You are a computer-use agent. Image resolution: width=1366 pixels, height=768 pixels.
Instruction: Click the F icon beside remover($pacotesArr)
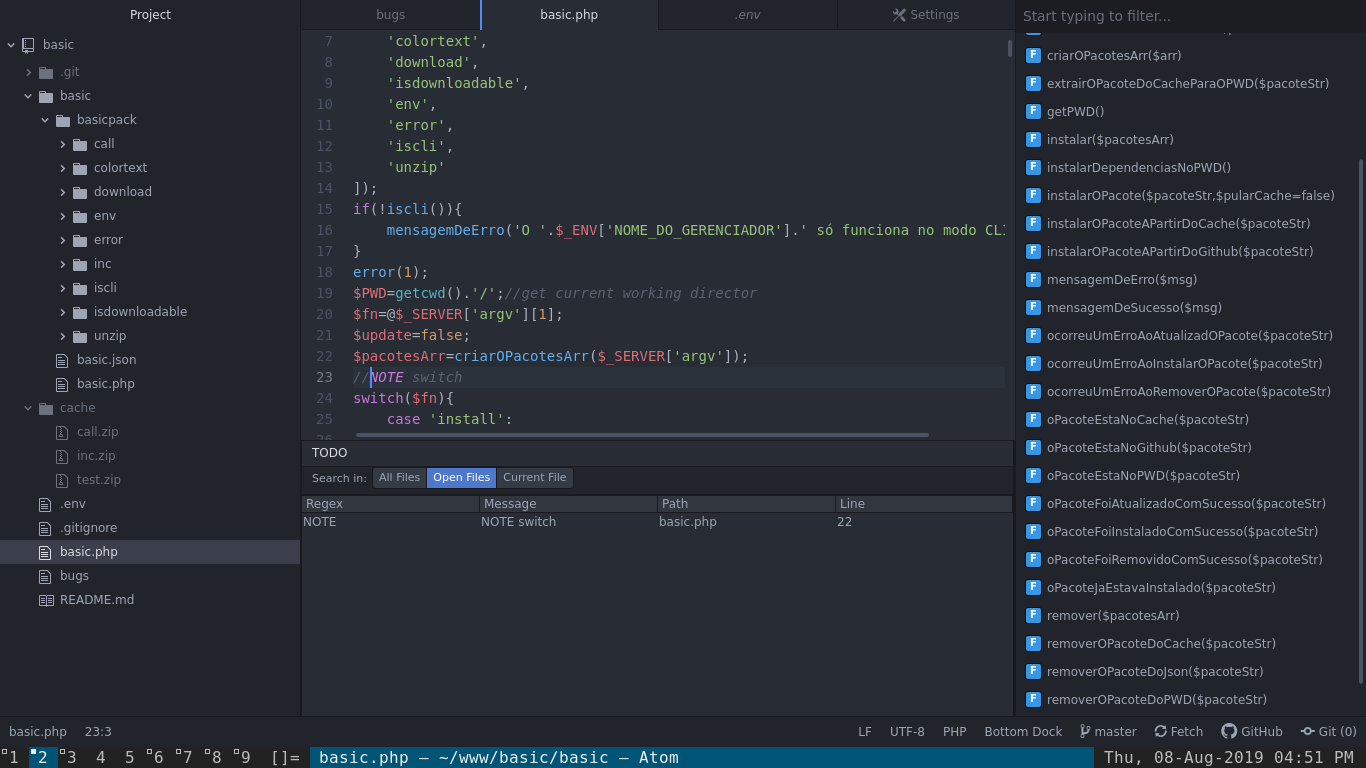(x=1034, y=616)
